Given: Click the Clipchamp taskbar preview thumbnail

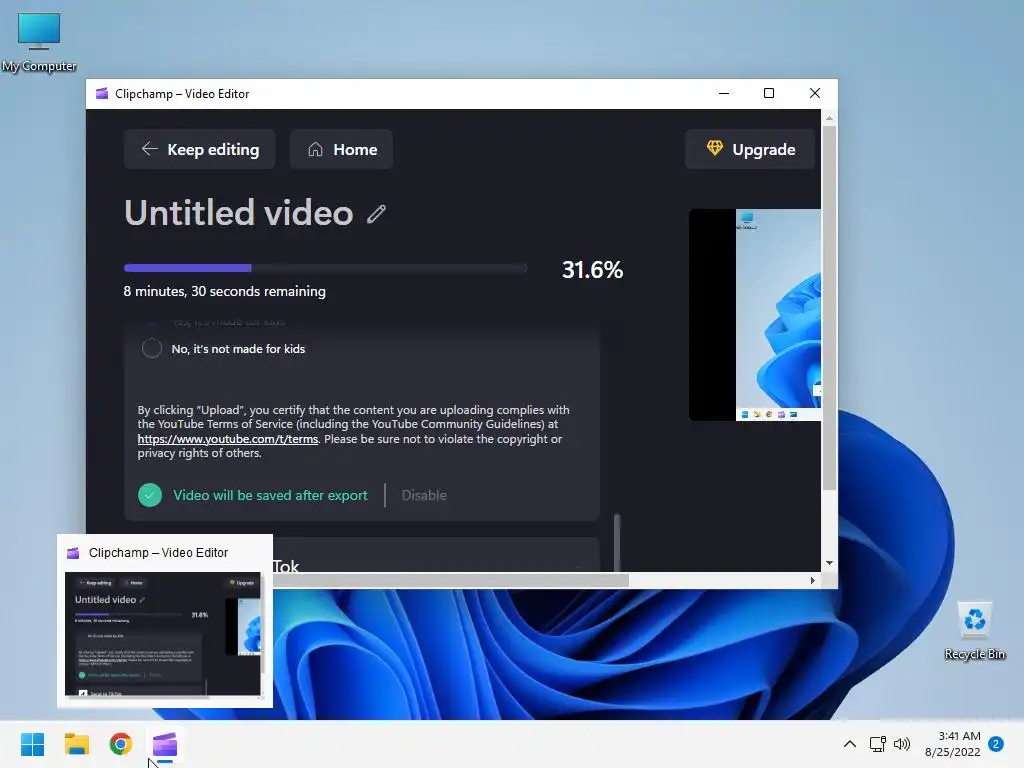Looking at the screenshot, I should click(x=163, y=634).
